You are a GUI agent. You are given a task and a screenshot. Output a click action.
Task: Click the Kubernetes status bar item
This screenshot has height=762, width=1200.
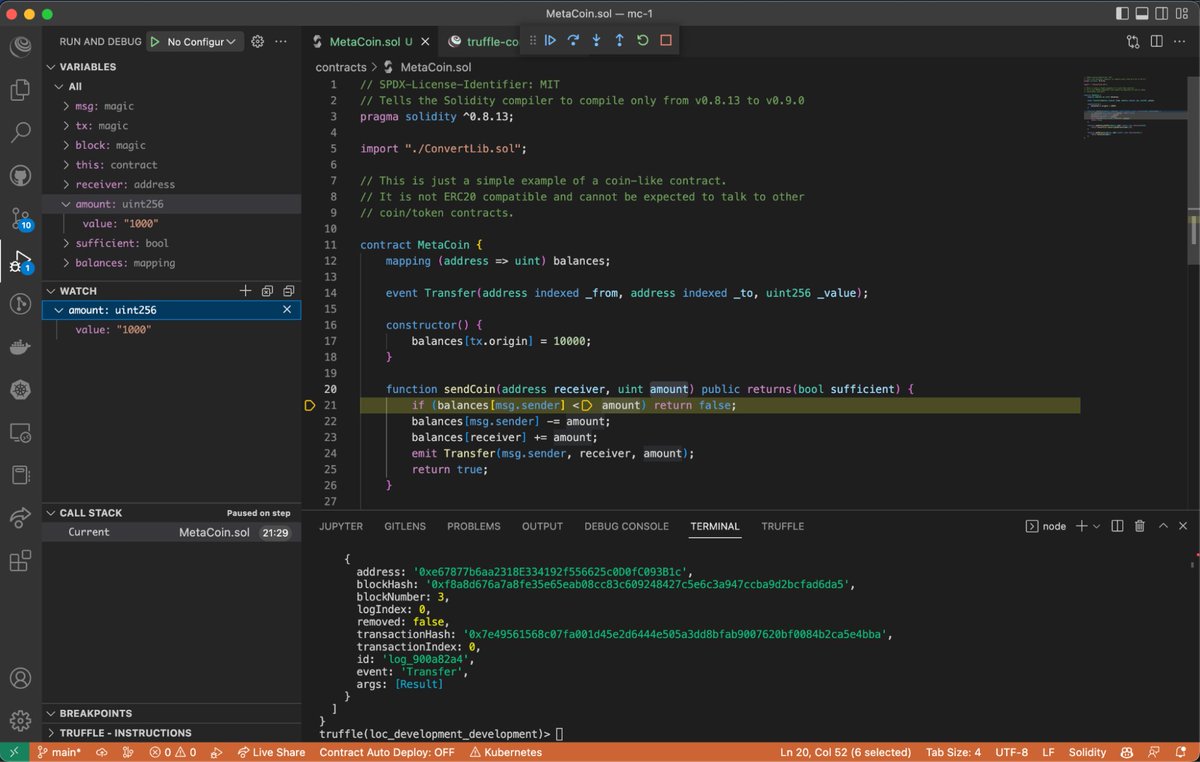coord(505,752)
